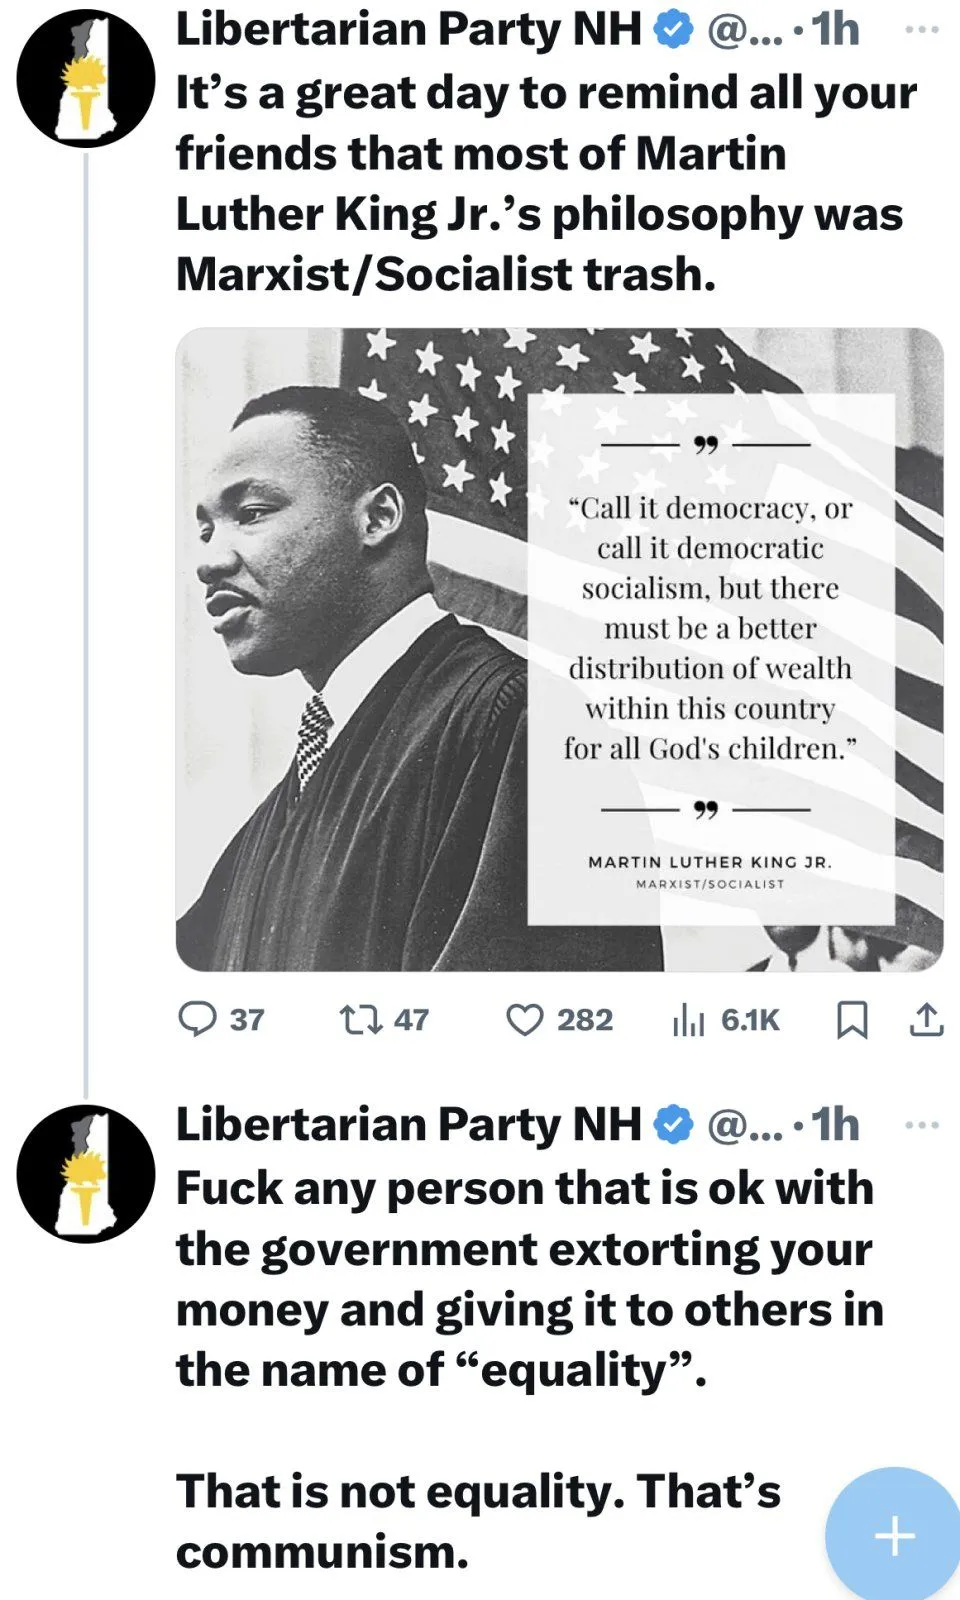Open Libertarian Party NH name on first tweet
The width and height of the screenshot is (960, 1600).
(408, 30)
